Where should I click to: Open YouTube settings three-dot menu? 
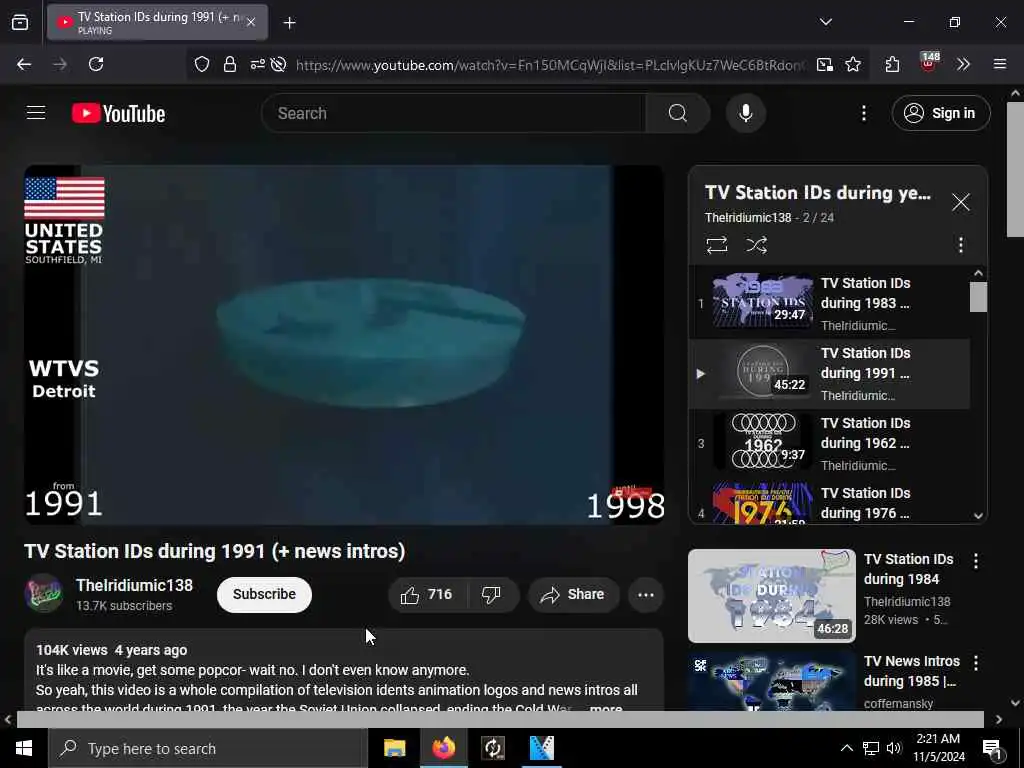pyautogui.click(x=863, y=113)
